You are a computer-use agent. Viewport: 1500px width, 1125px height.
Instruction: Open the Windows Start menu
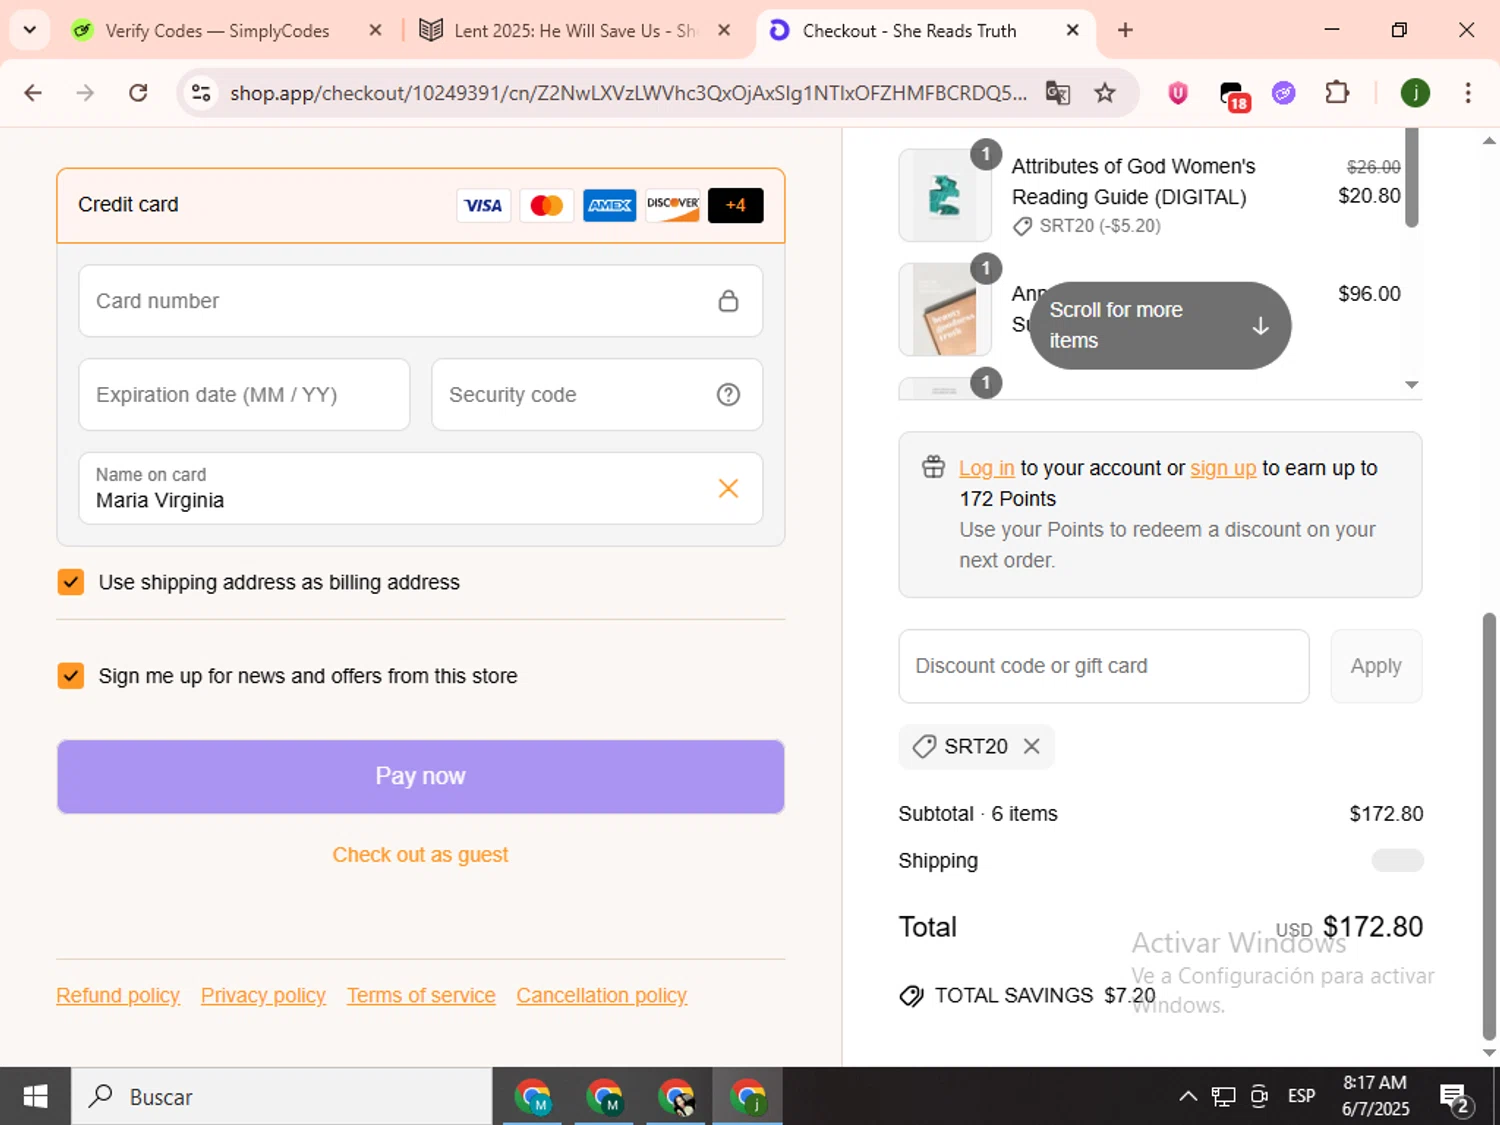click(x=35, y=1097)
